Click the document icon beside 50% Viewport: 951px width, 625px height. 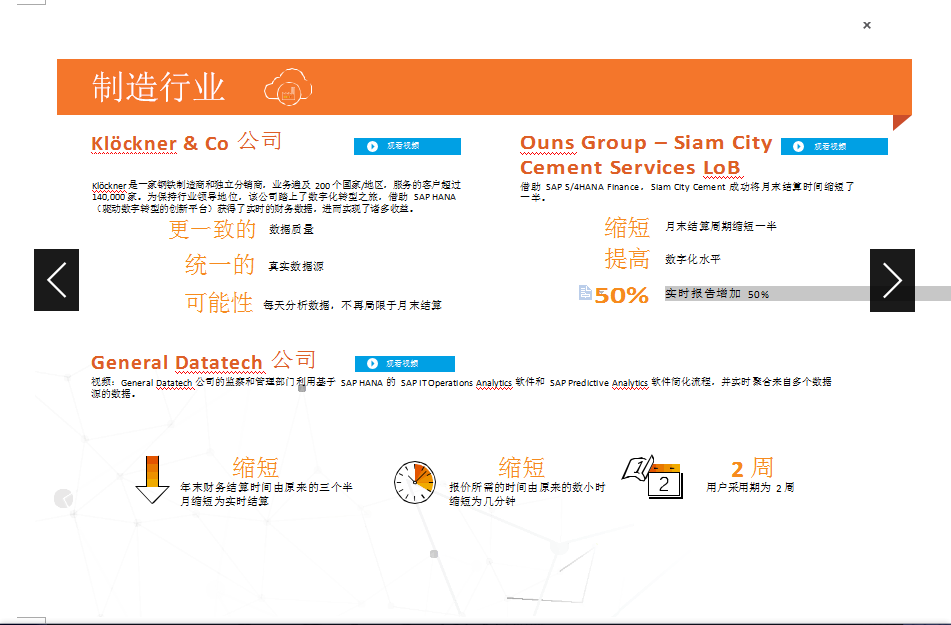(585, 292)
